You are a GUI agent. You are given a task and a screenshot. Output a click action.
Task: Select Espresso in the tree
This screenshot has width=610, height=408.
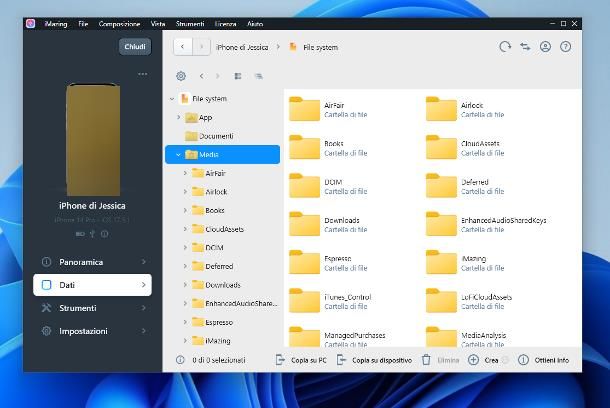click(x=219, y=322)
